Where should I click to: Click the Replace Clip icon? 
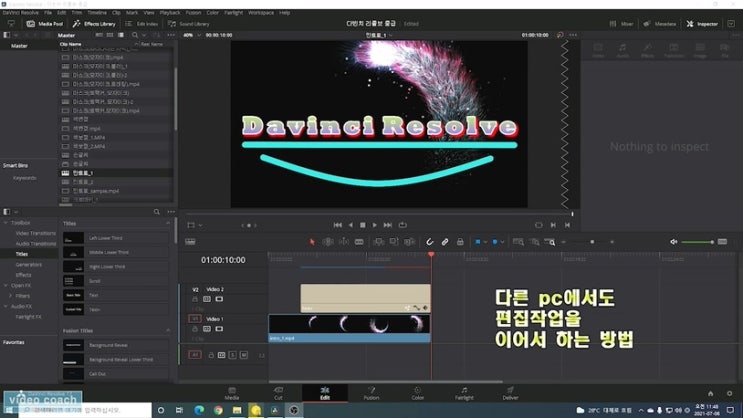point(409,242)
